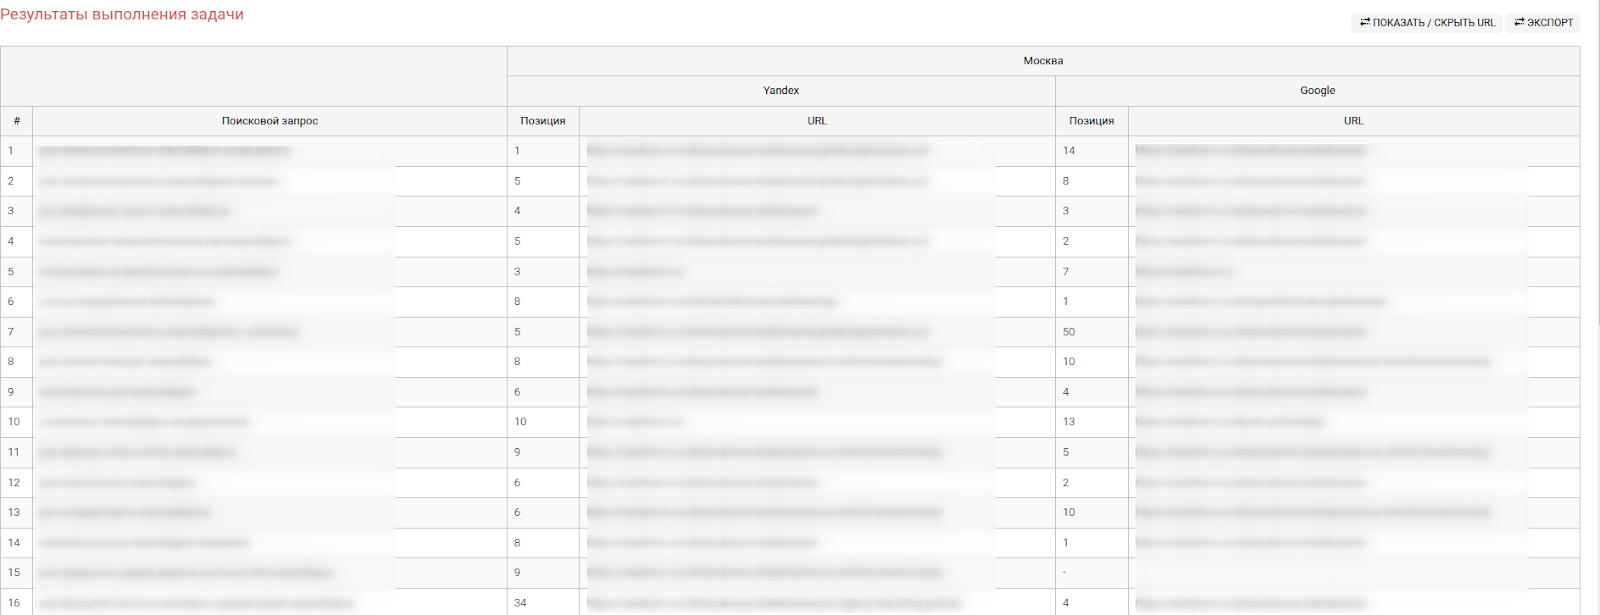Click the Позиция header under Google

[1091, 121]
